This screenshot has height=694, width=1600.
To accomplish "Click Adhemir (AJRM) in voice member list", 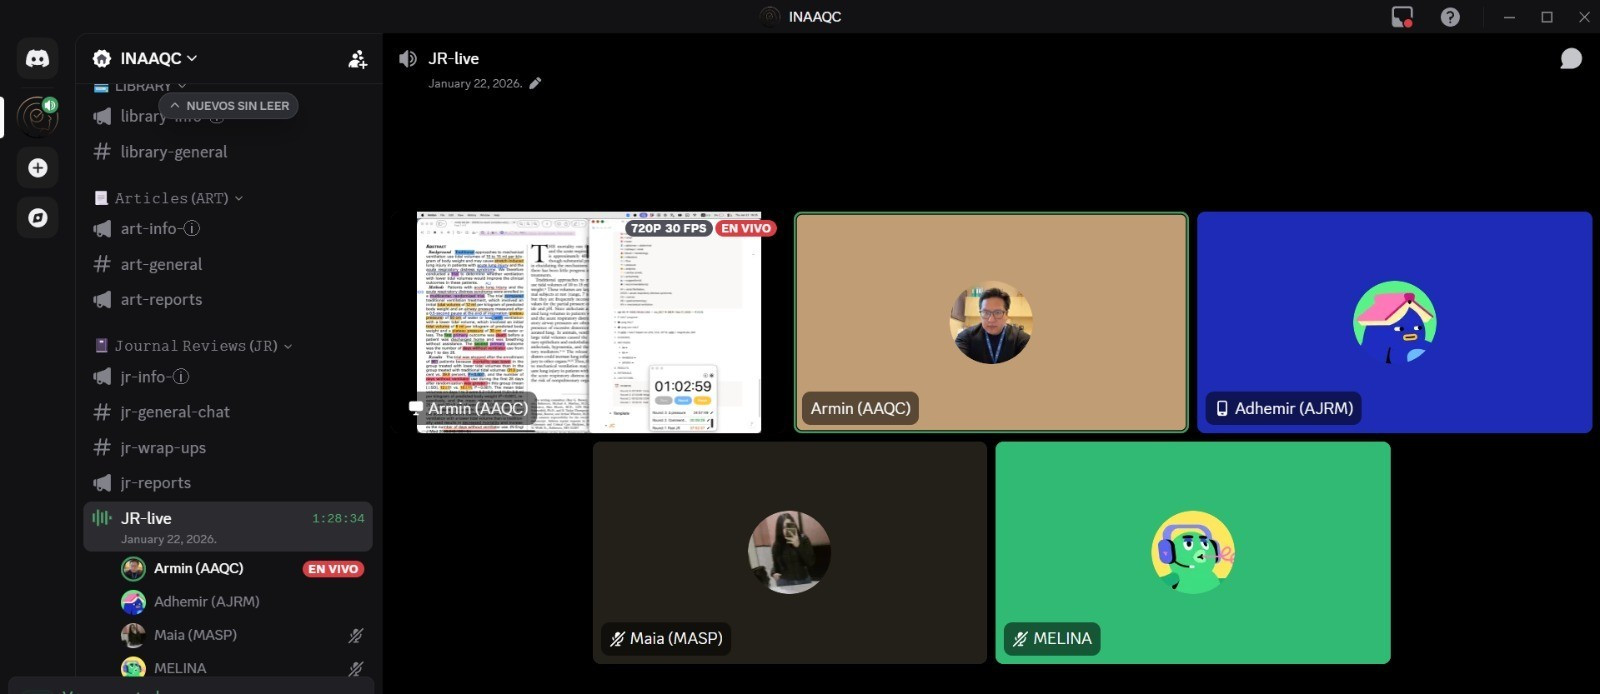I will 206,602.
